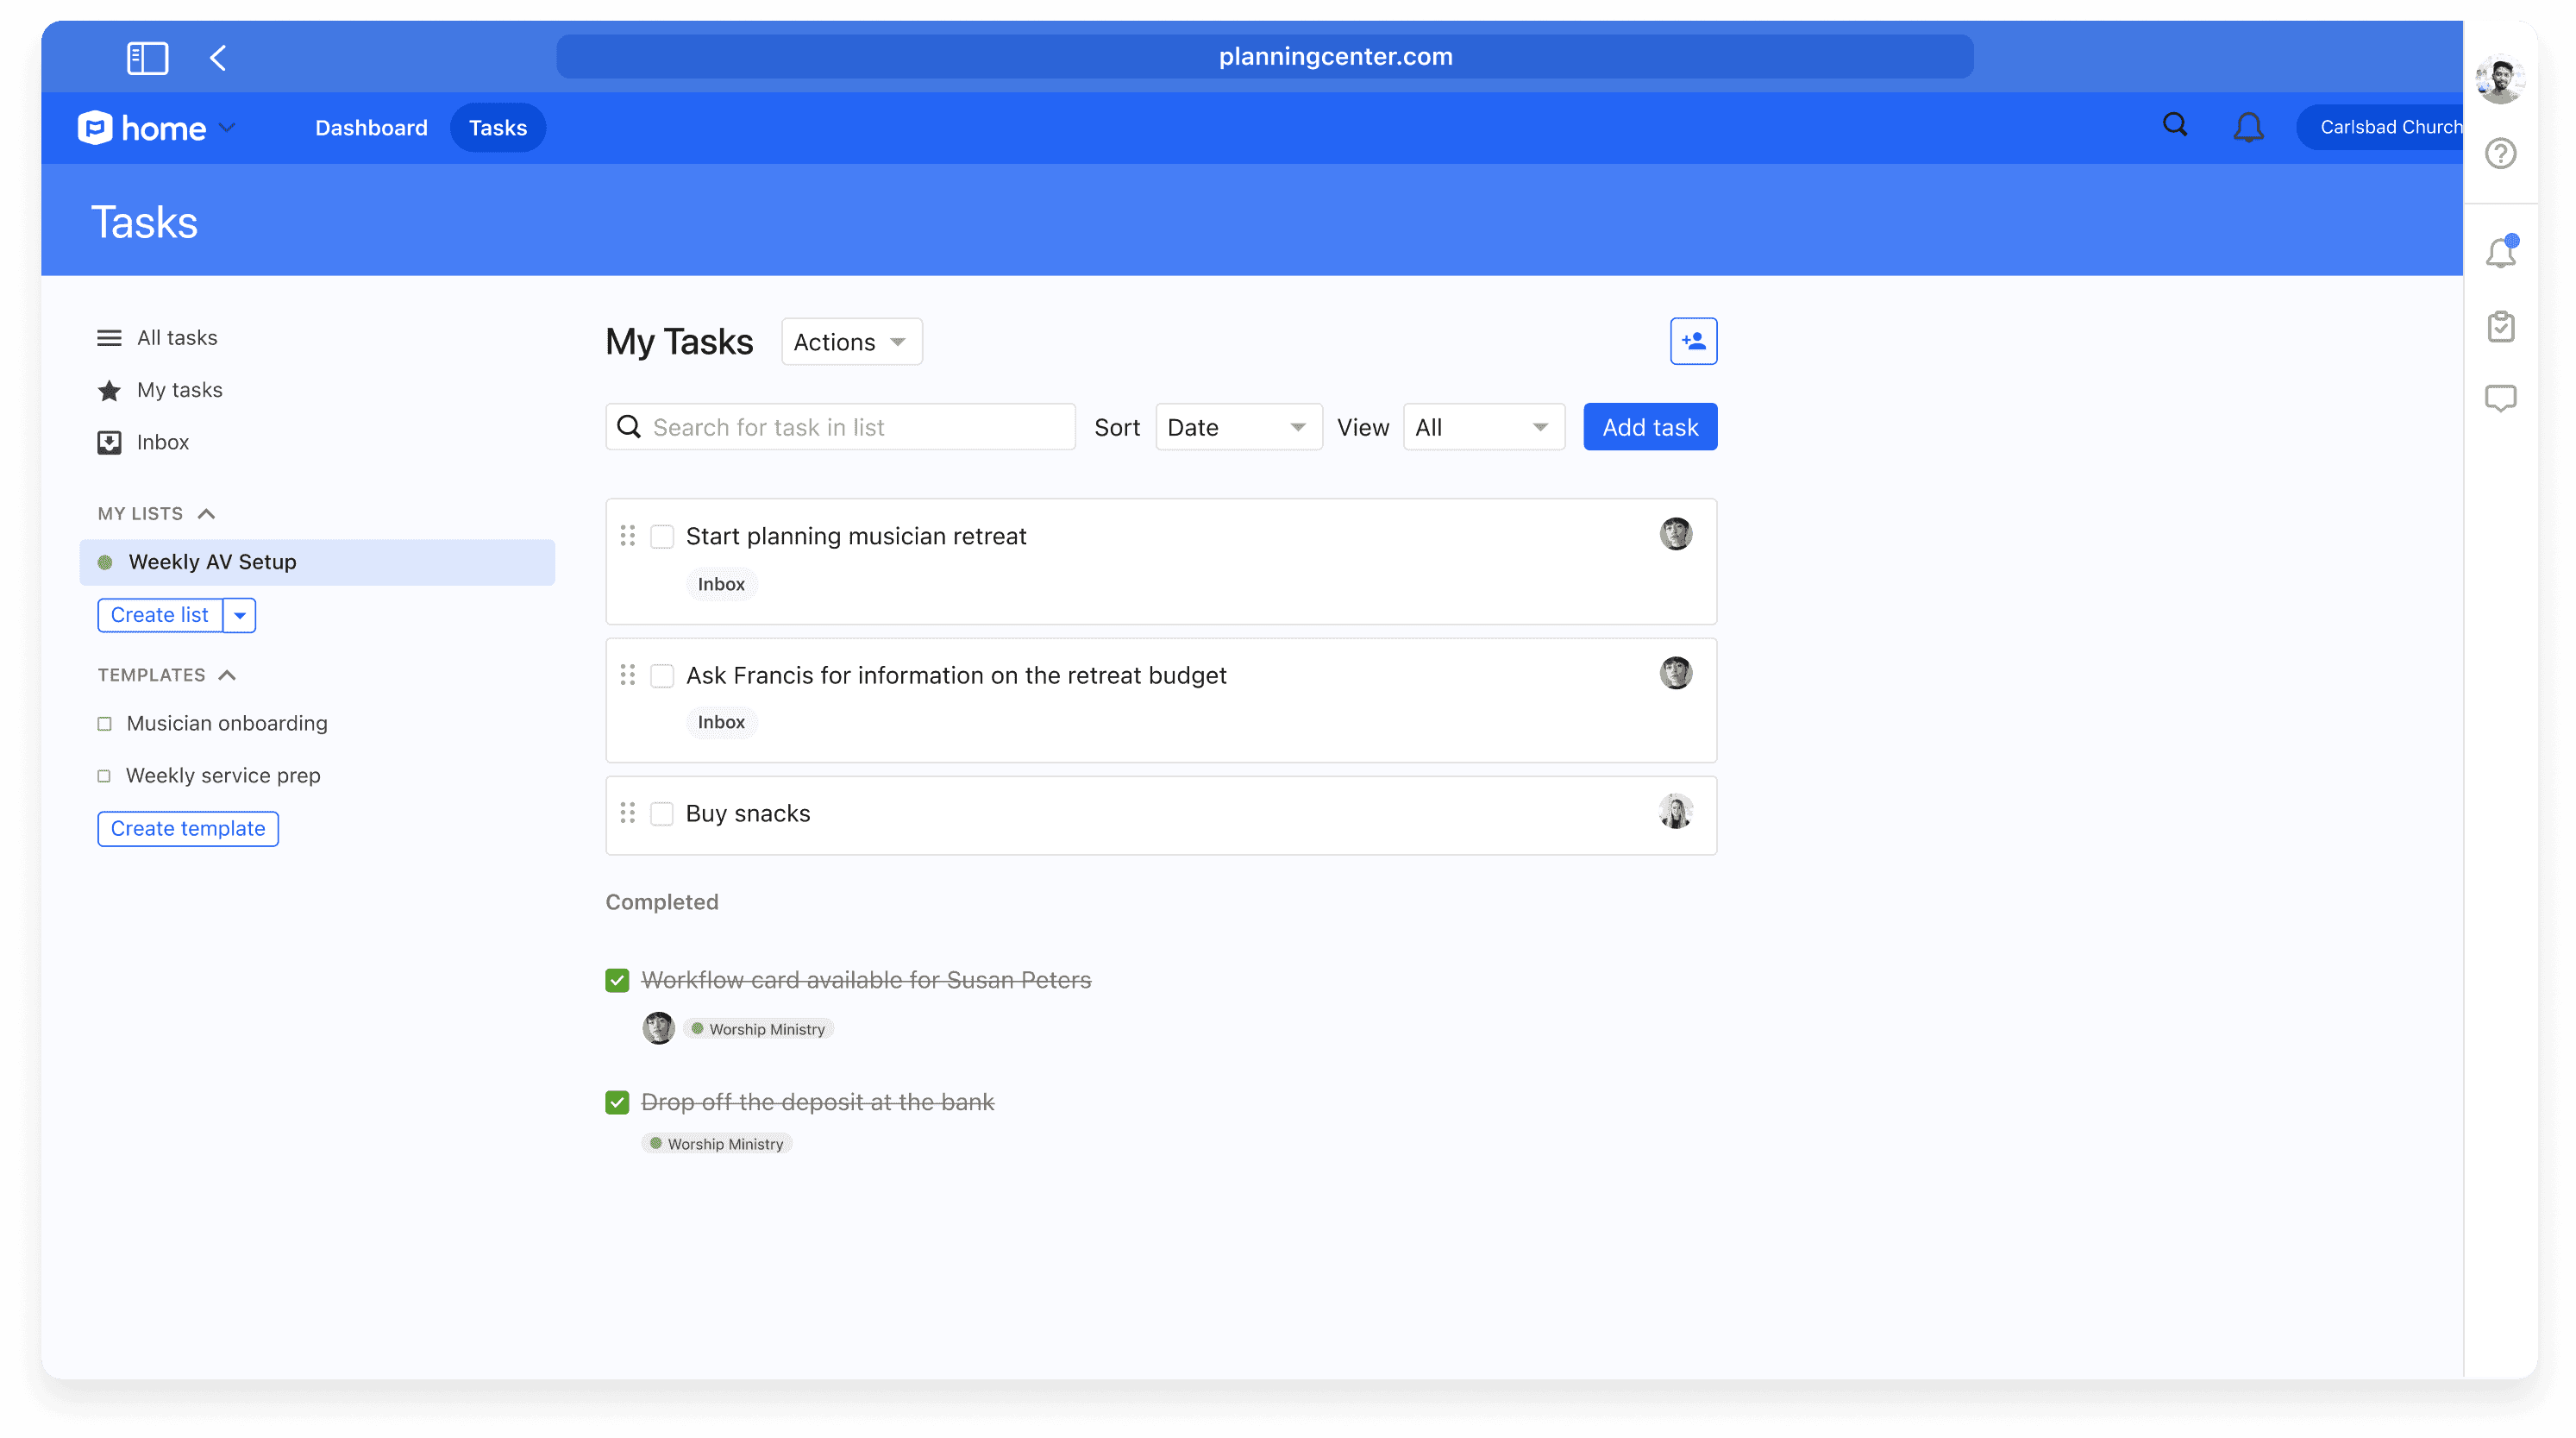The width and height of the screenshot is (2576, 1438).
Task: Click the help question mark icon
Action: tap(2500, 154)
